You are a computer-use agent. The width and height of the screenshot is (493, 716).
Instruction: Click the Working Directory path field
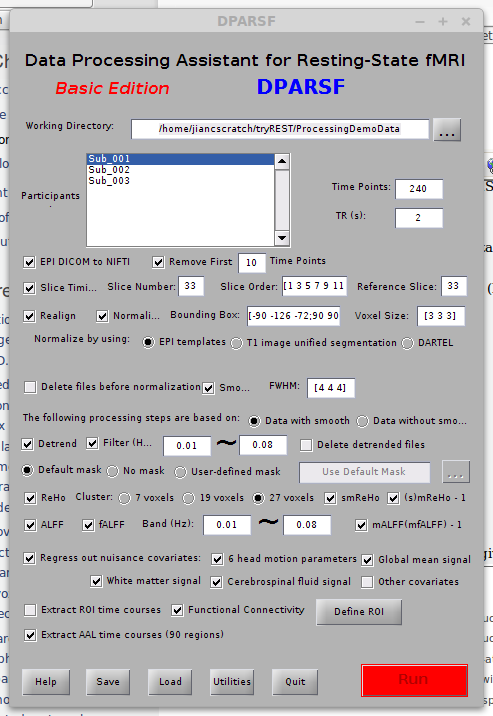point(279,129)
